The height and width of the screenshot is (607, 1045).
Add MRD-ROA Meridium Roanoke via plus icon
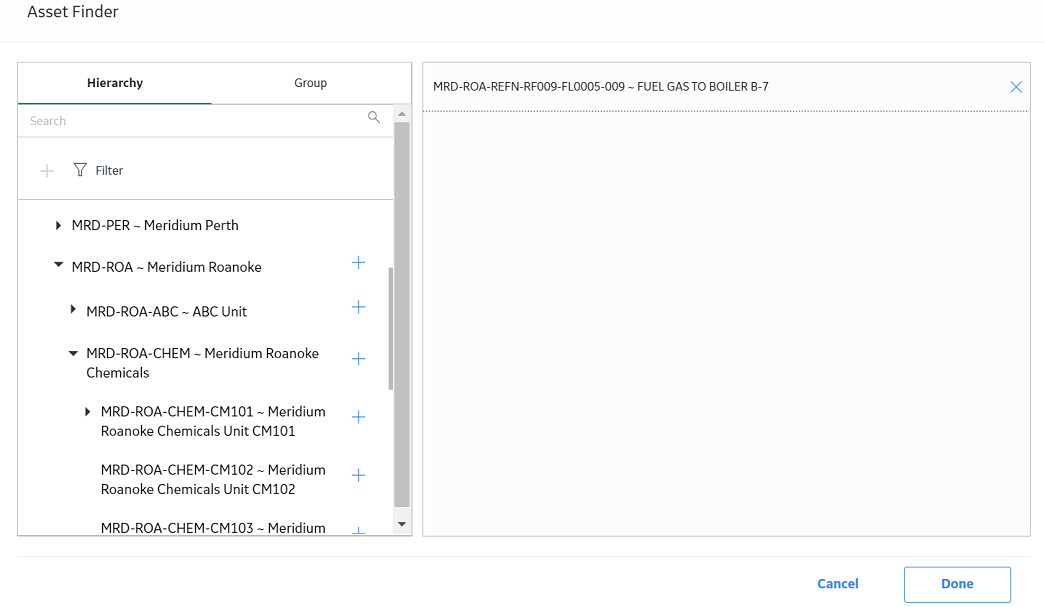(359, 263)
